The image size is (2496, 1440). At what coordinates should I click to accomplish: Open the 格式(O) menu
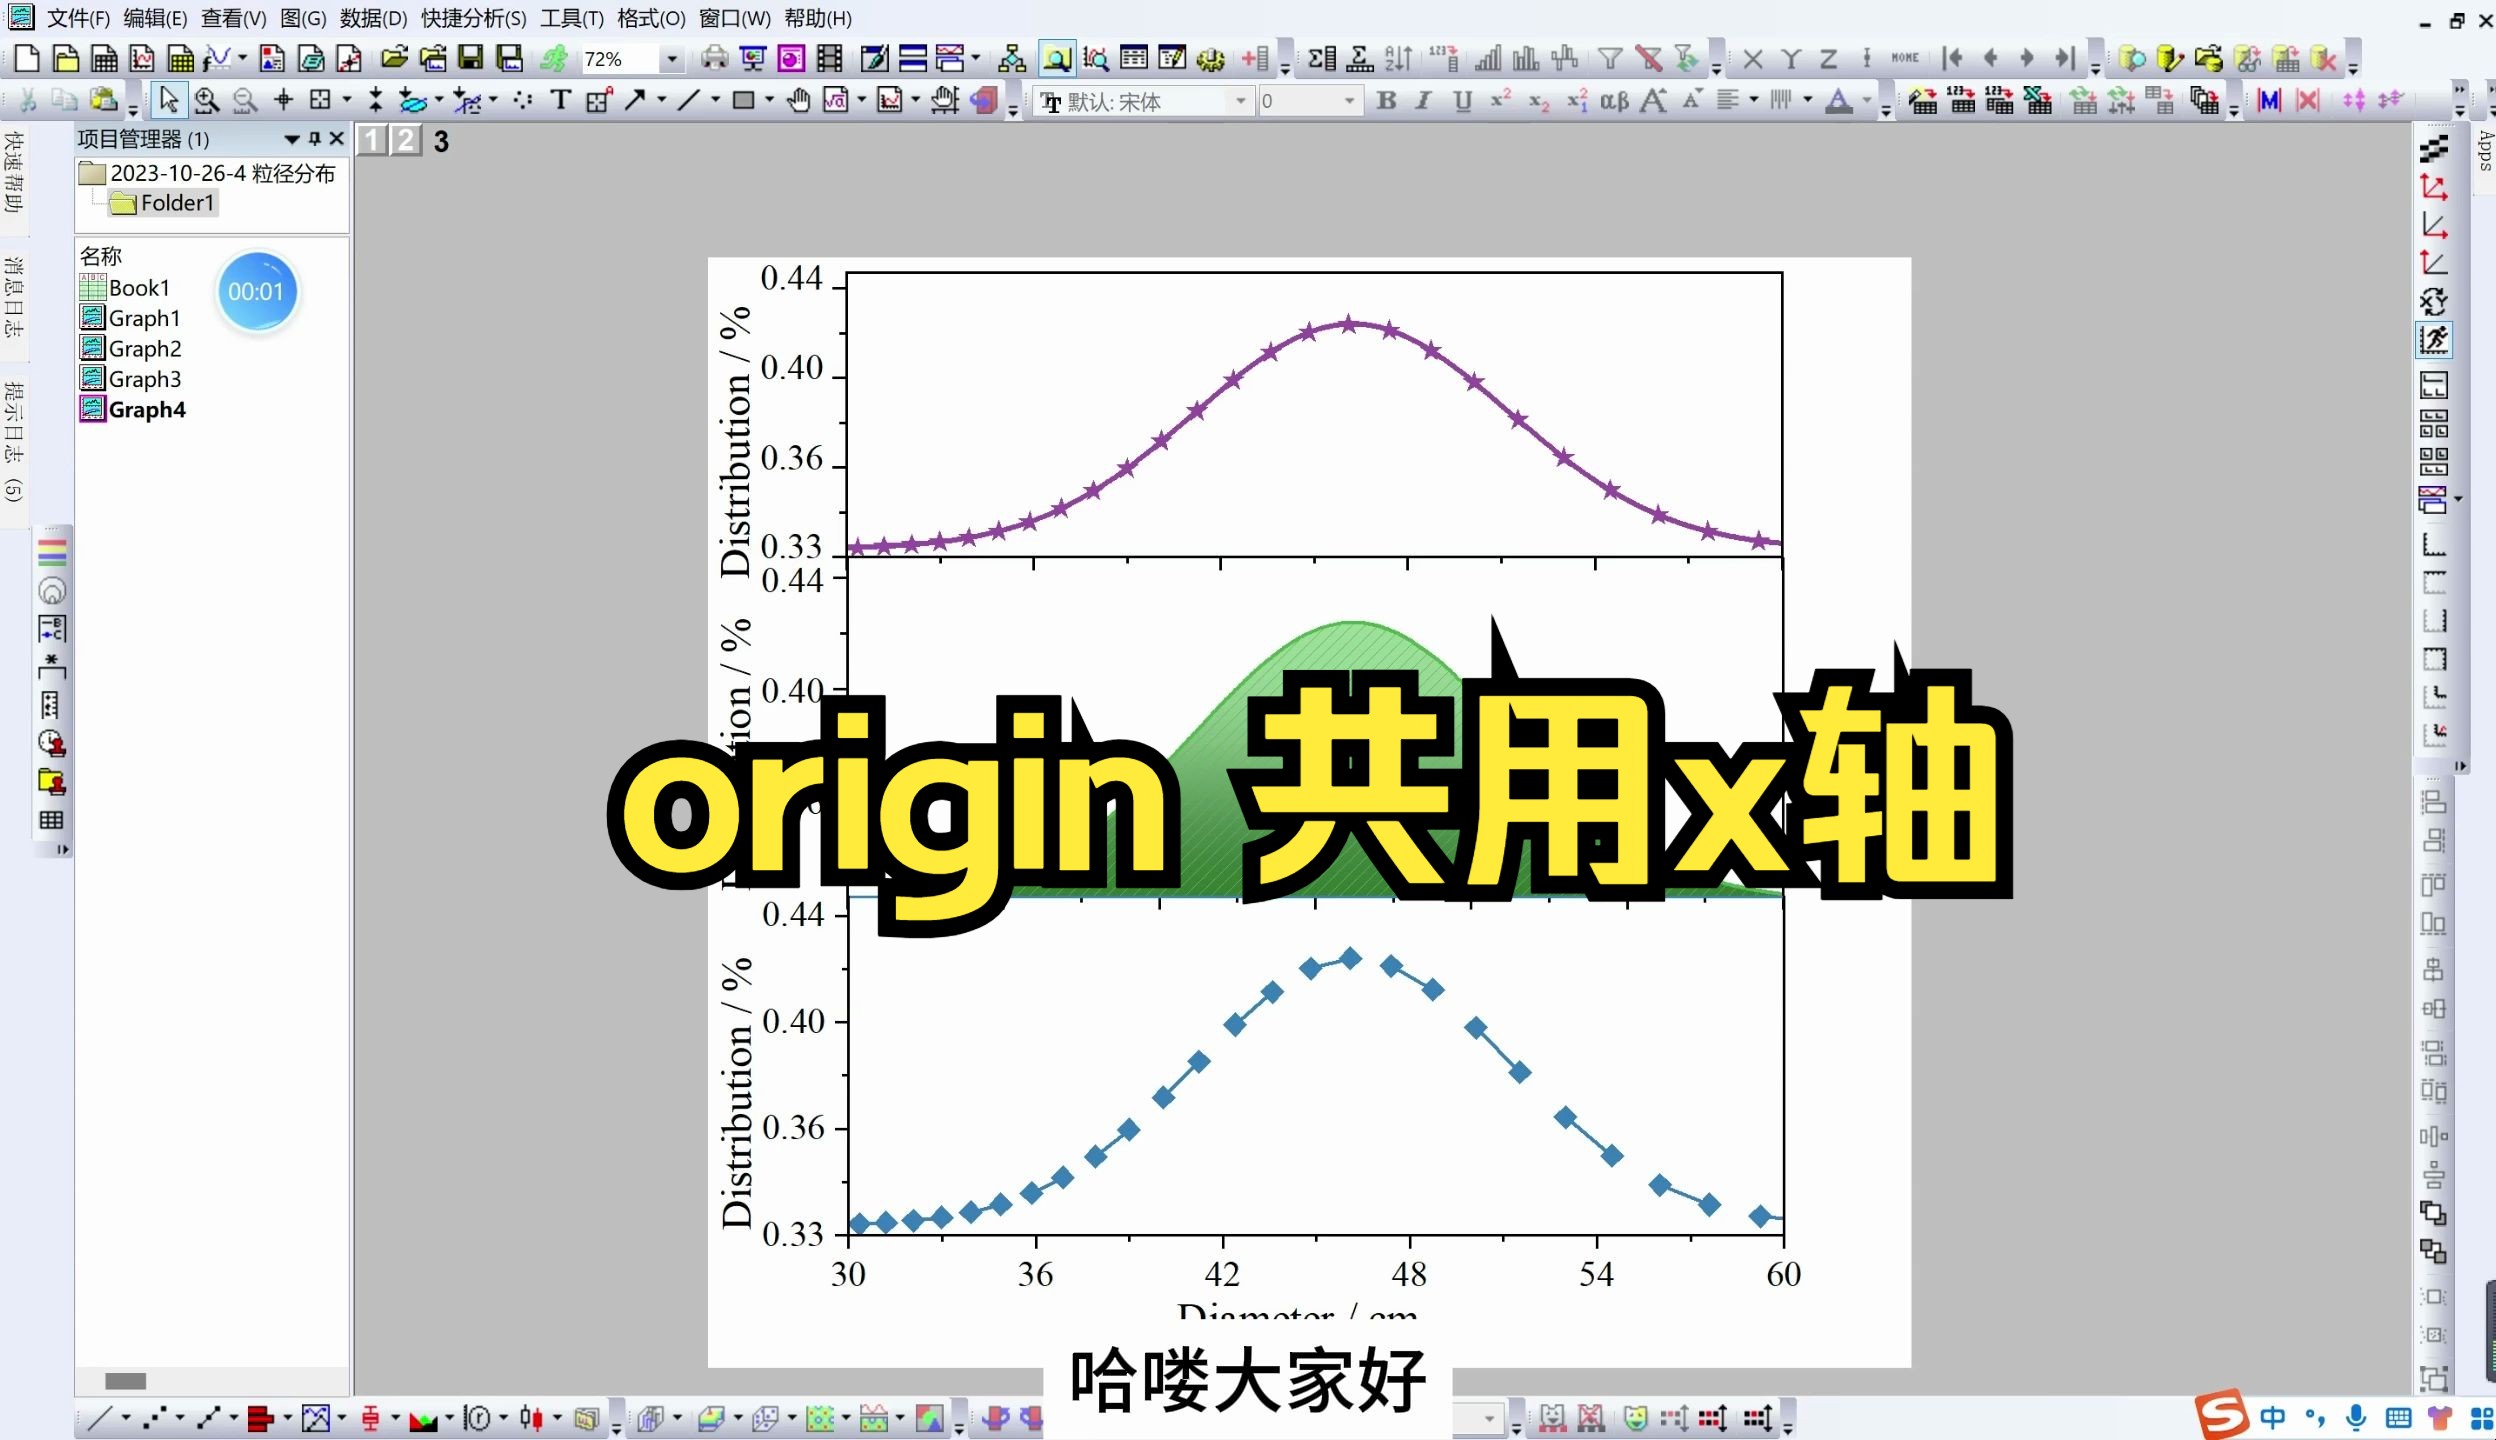(651, 18)
